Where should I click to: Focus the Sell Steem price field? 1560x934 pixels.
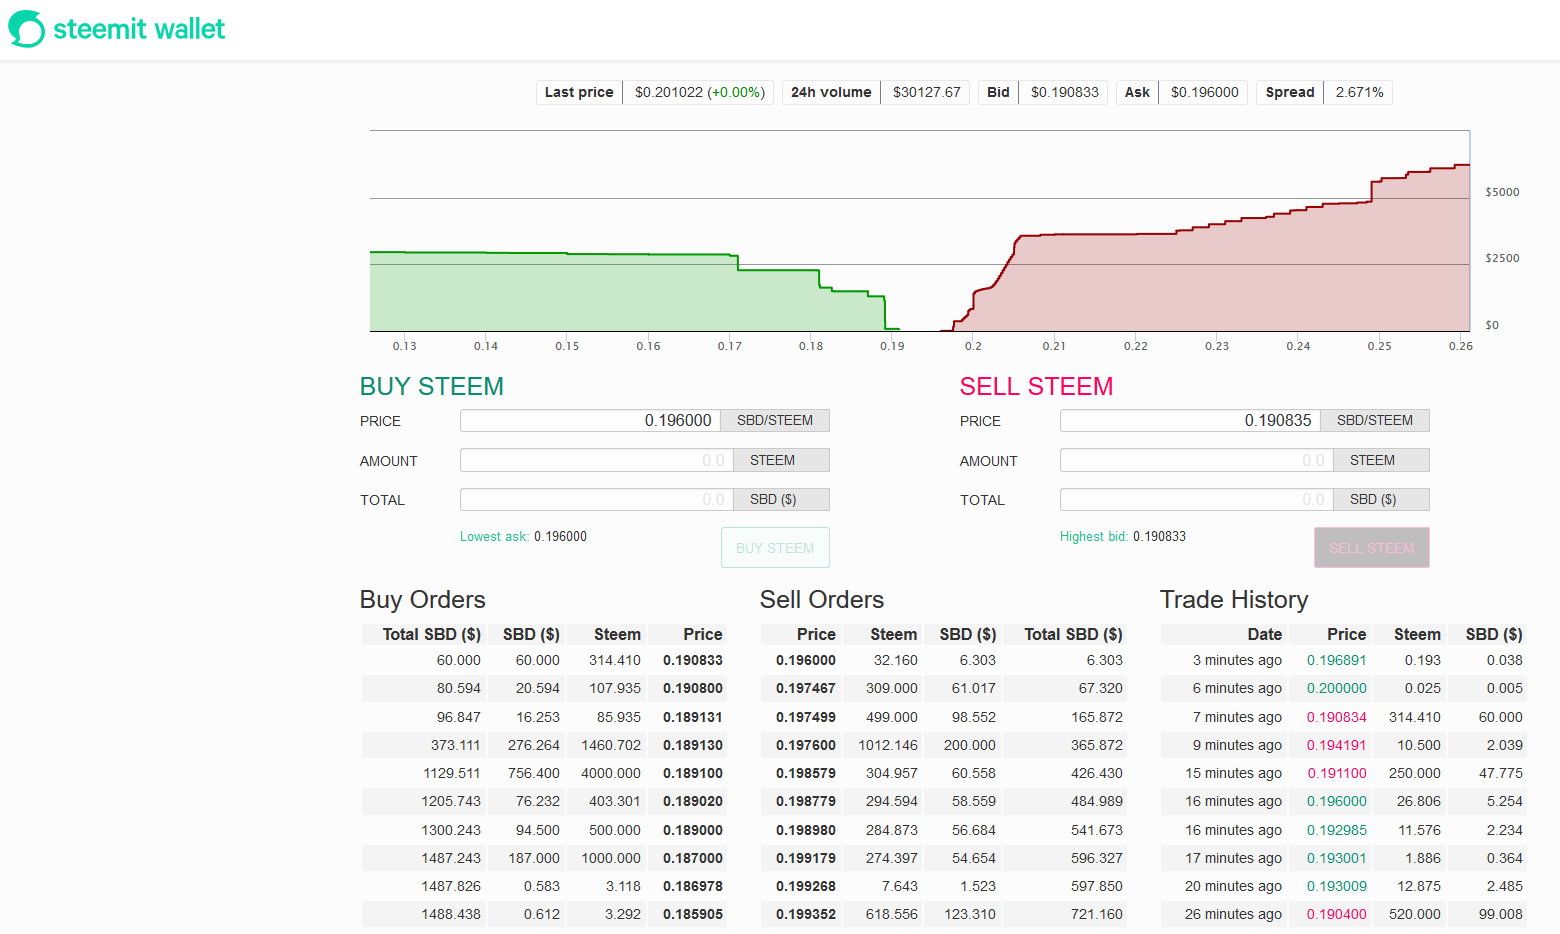click(1191, 421)
